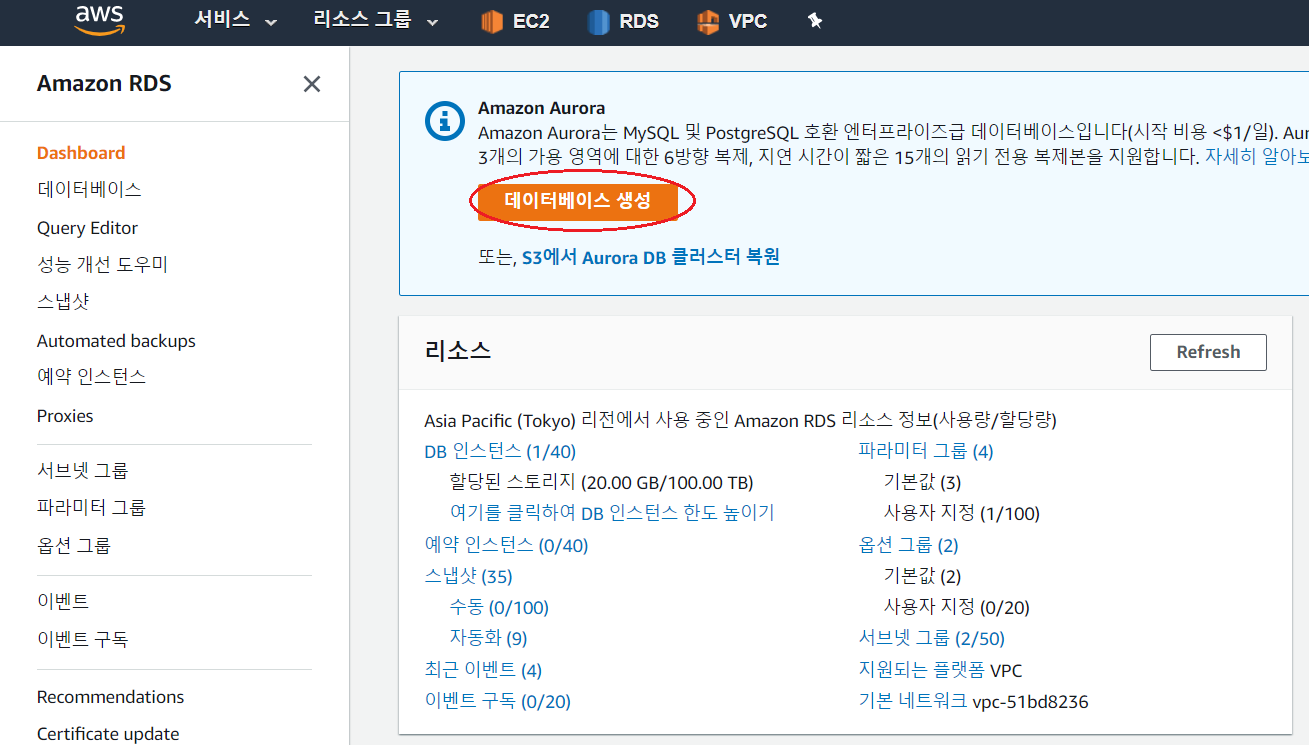Viewport: 1309px width, 745px height.
Task: Expand the 리소스 그룹 dropdown menu
Action: tap(376, 21)
